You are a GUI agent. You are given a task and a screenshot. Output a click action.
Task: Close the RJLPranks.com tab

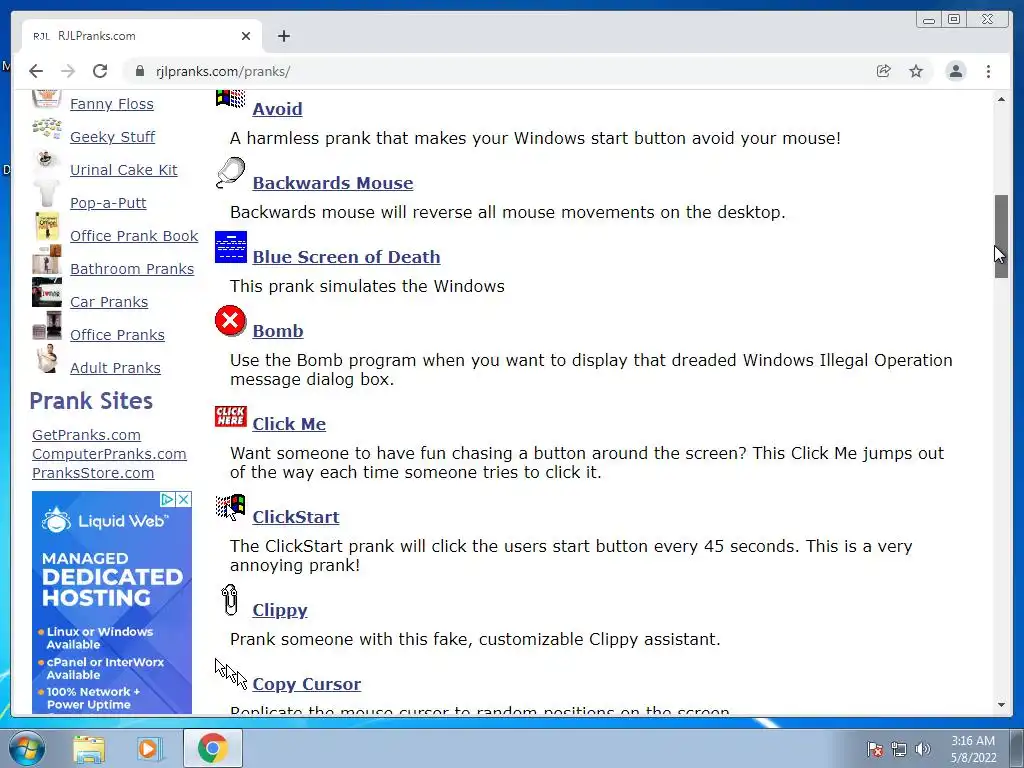[246, 36]
